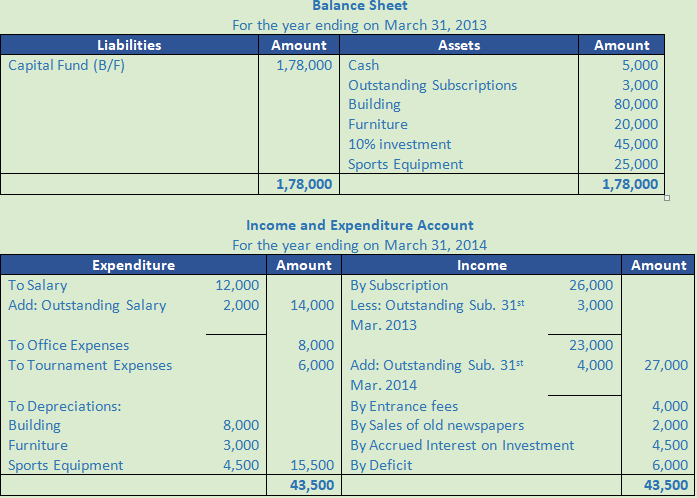697x498 pixels.
Task: Select the 'Cash' asset row label
Action: coord(364,65)
